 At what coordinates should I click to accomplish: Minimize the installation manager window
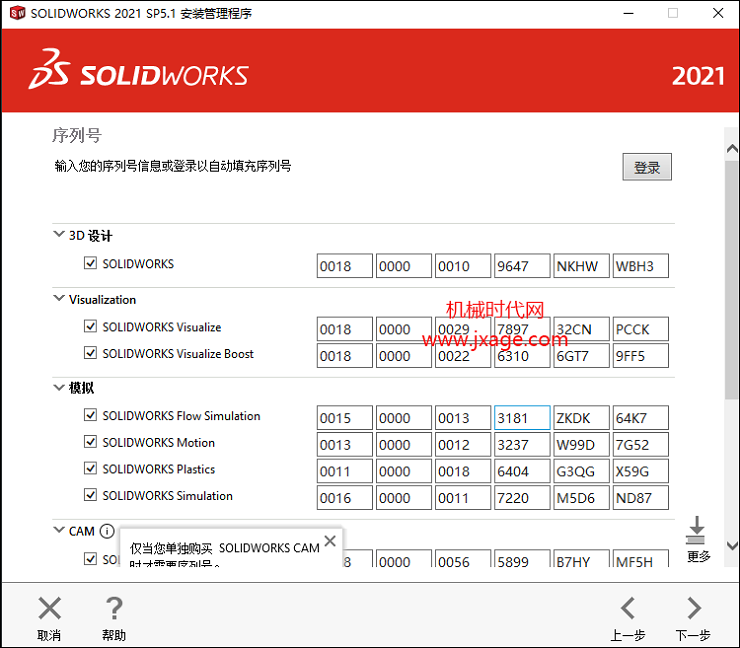pyautogui.click(x=628, y=13)
